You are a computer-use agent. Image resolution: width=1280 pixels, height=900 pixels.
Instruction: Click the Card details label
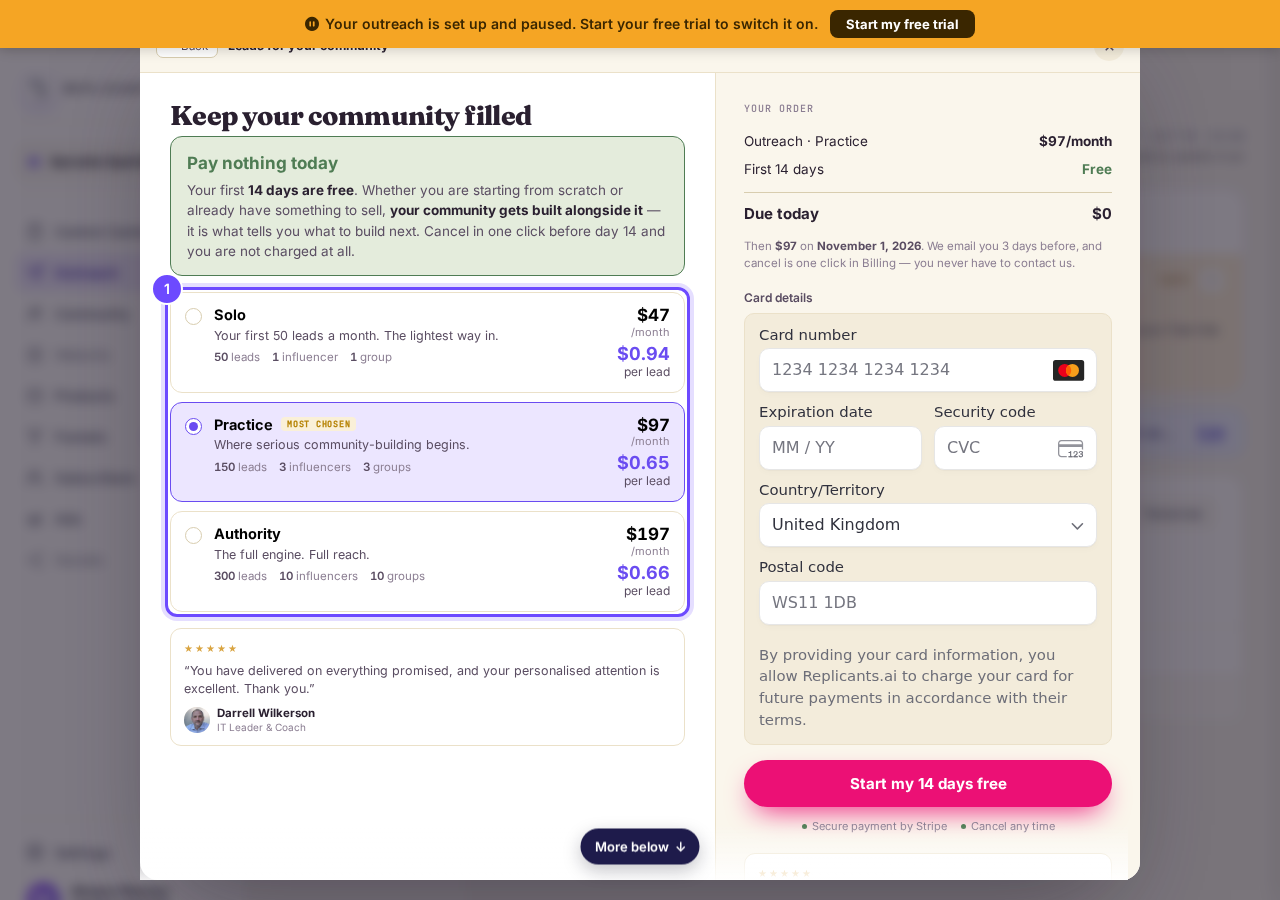click(x=778, y=298)
